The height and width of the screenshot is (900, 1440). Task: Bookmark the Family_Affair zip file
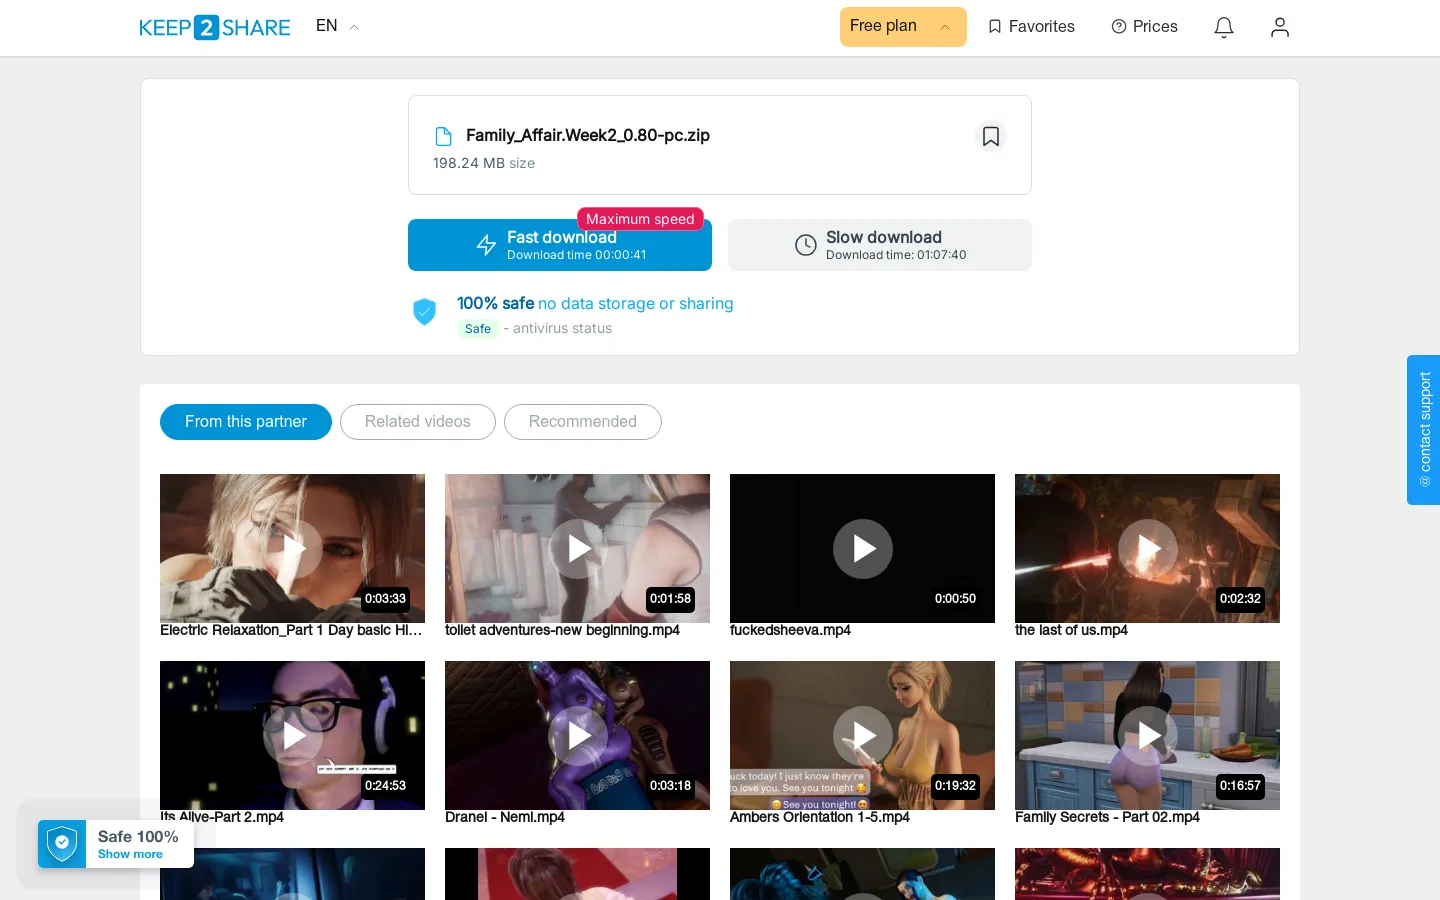[991, 136]
